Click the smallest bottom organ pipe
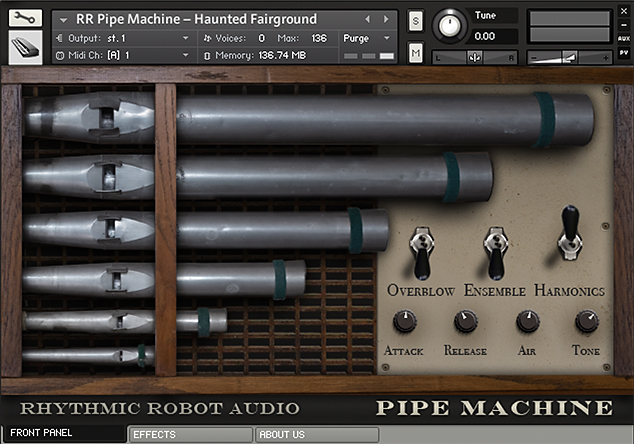This screenshot has width=634, height=444. 89,355
